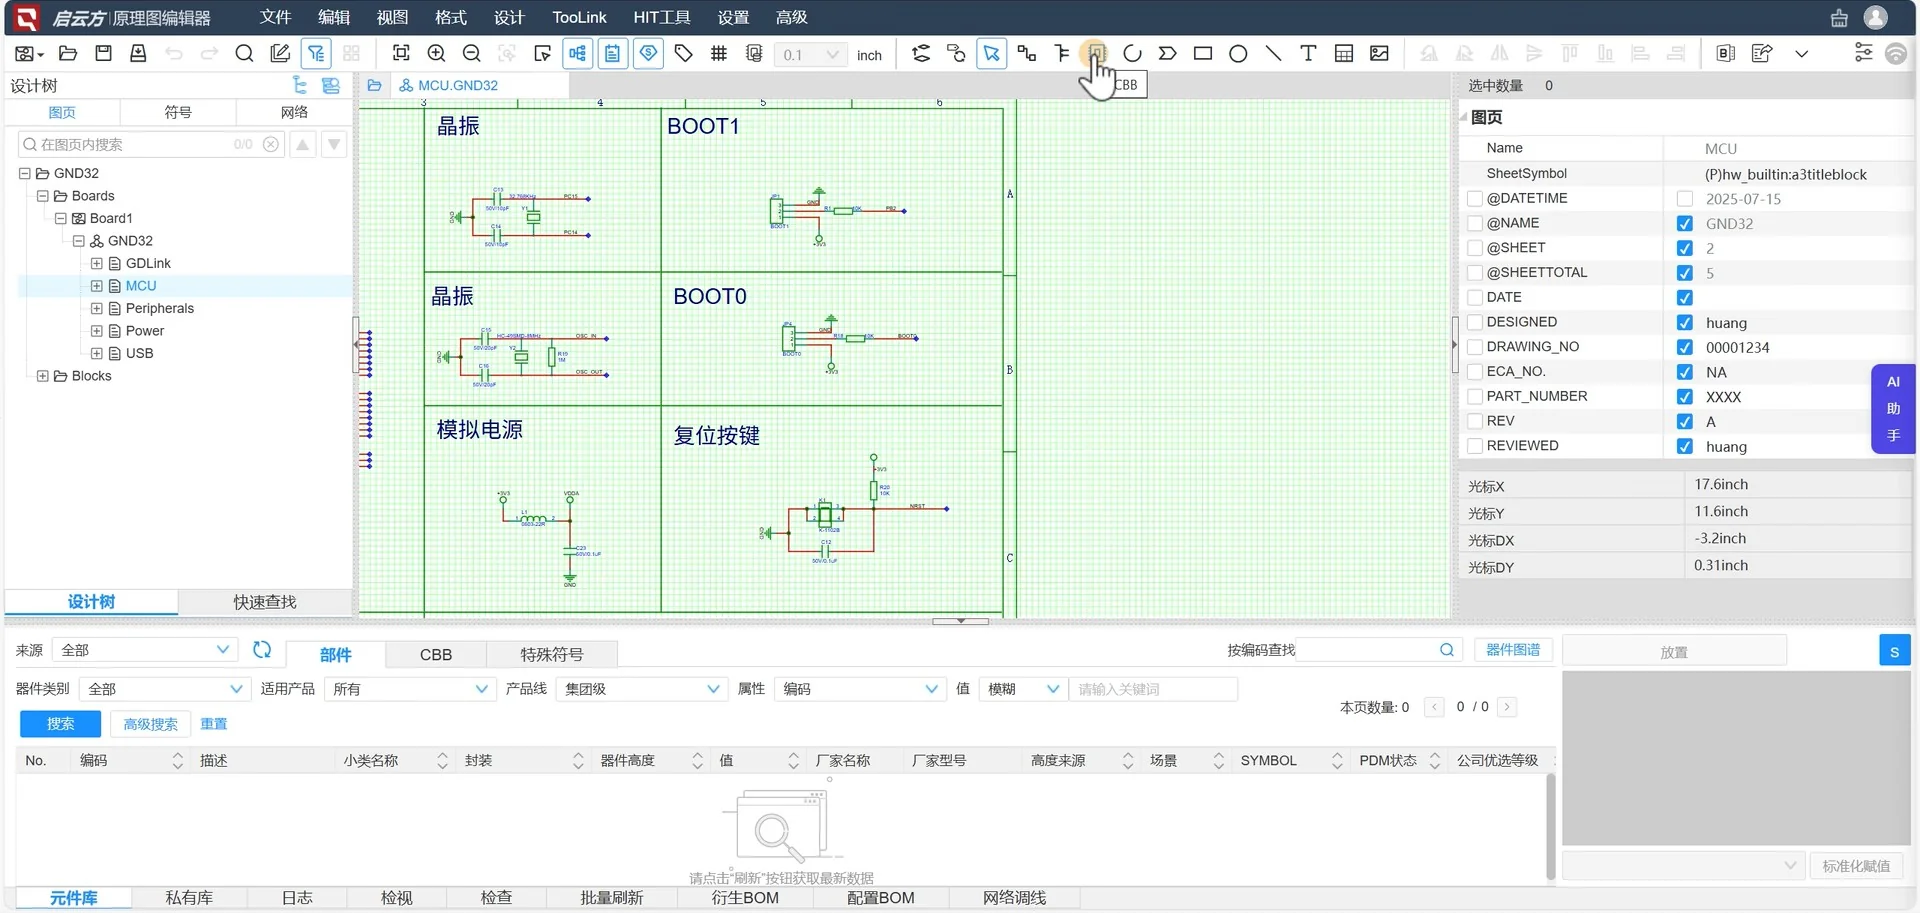1920x913 pixels.
Task: Select the arrow selection tool
Action: (x=990, y=53)
